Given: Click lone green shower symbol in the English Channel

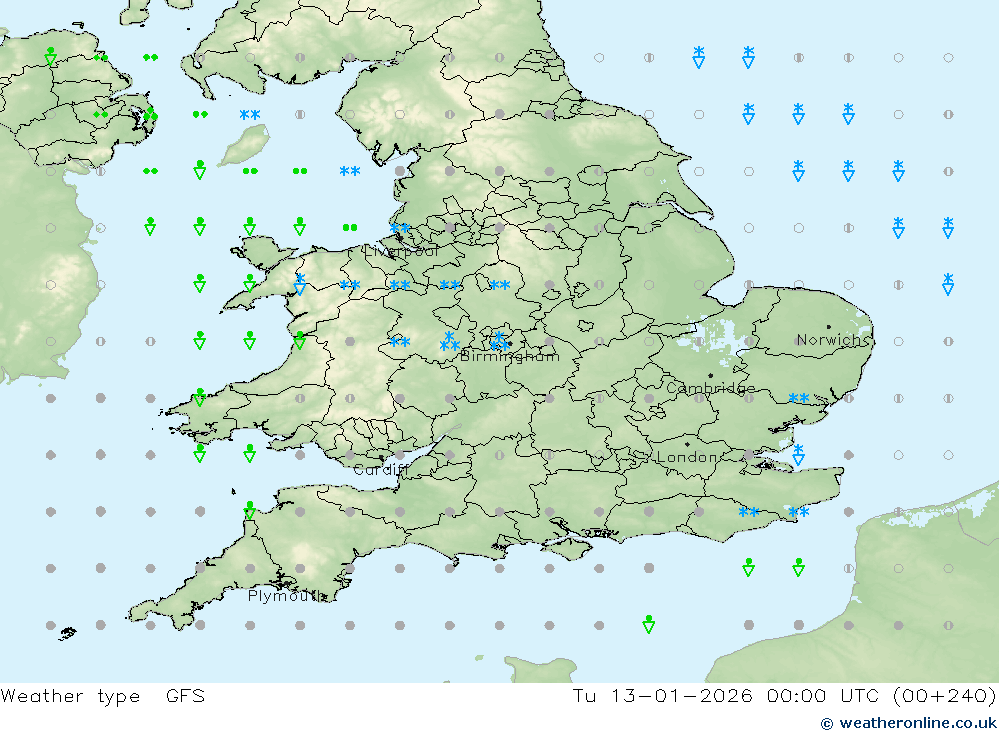Looking at the screenshot, I should click(649, 624).
